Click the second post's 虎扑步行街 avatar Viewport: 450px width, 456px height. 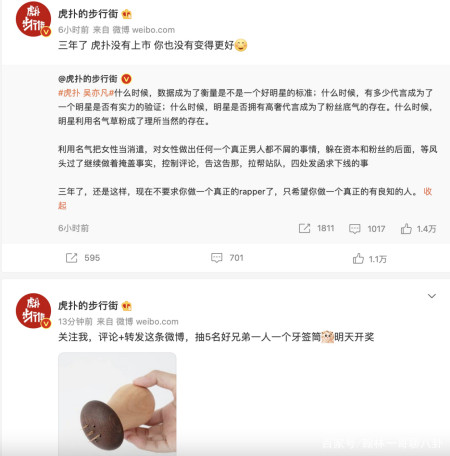(x=33, y=311)
